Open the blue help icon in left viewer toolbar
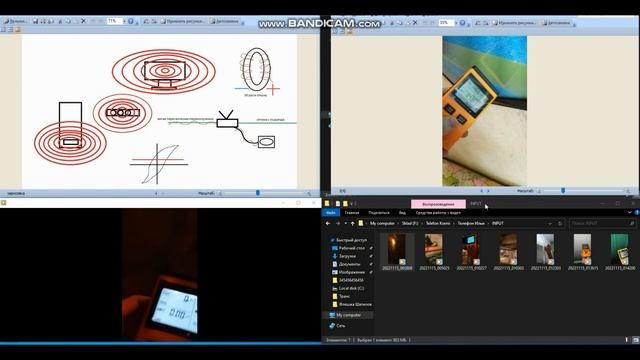The height and width of the screenshot is (360, 640). click(x=131, y=21)
